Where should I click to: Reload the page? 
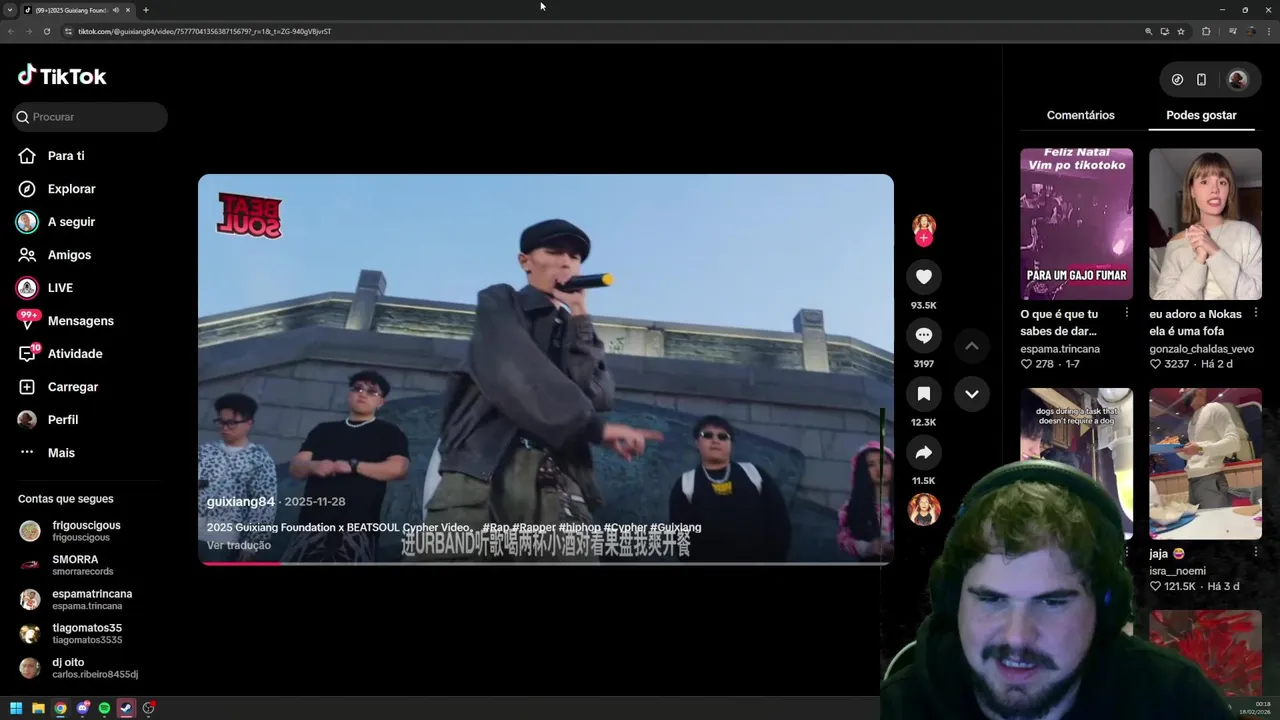point(46,31)
